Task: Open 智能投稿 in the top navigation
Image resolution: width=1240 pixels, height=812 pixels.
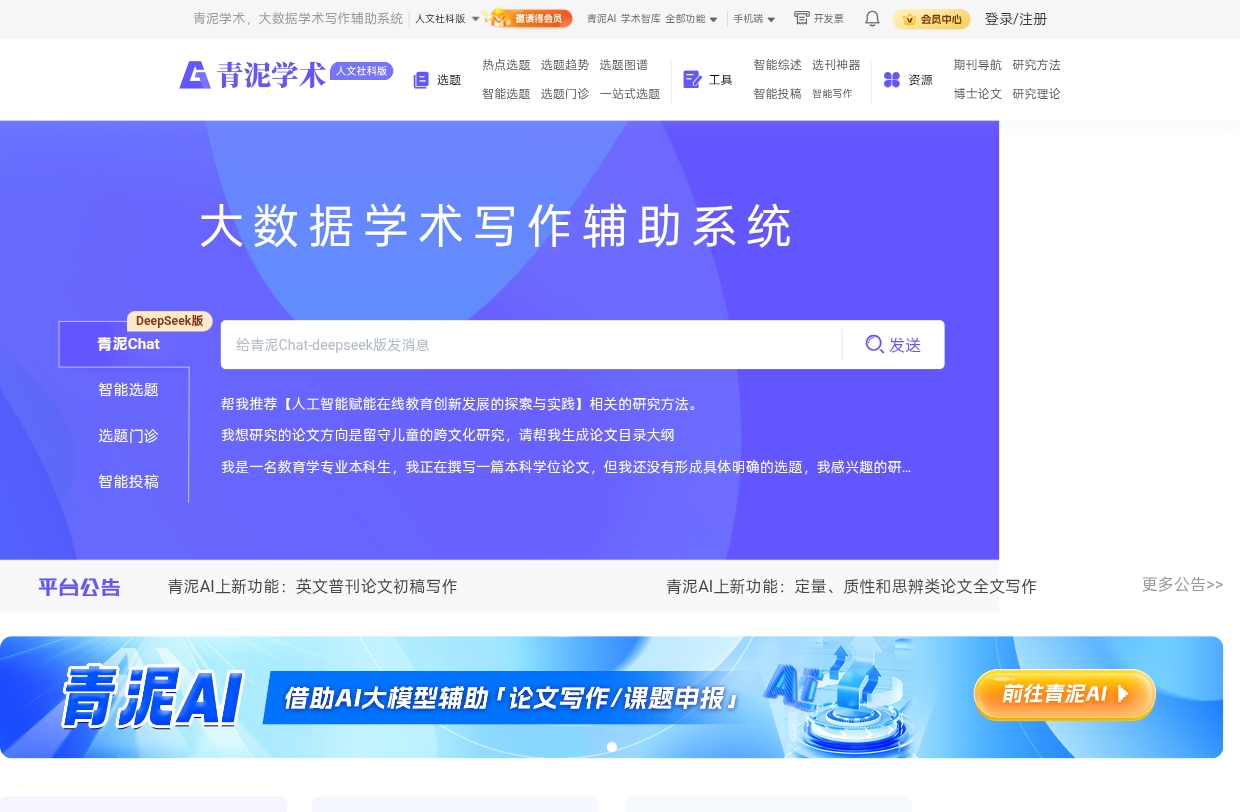Action: pos(778,94)
